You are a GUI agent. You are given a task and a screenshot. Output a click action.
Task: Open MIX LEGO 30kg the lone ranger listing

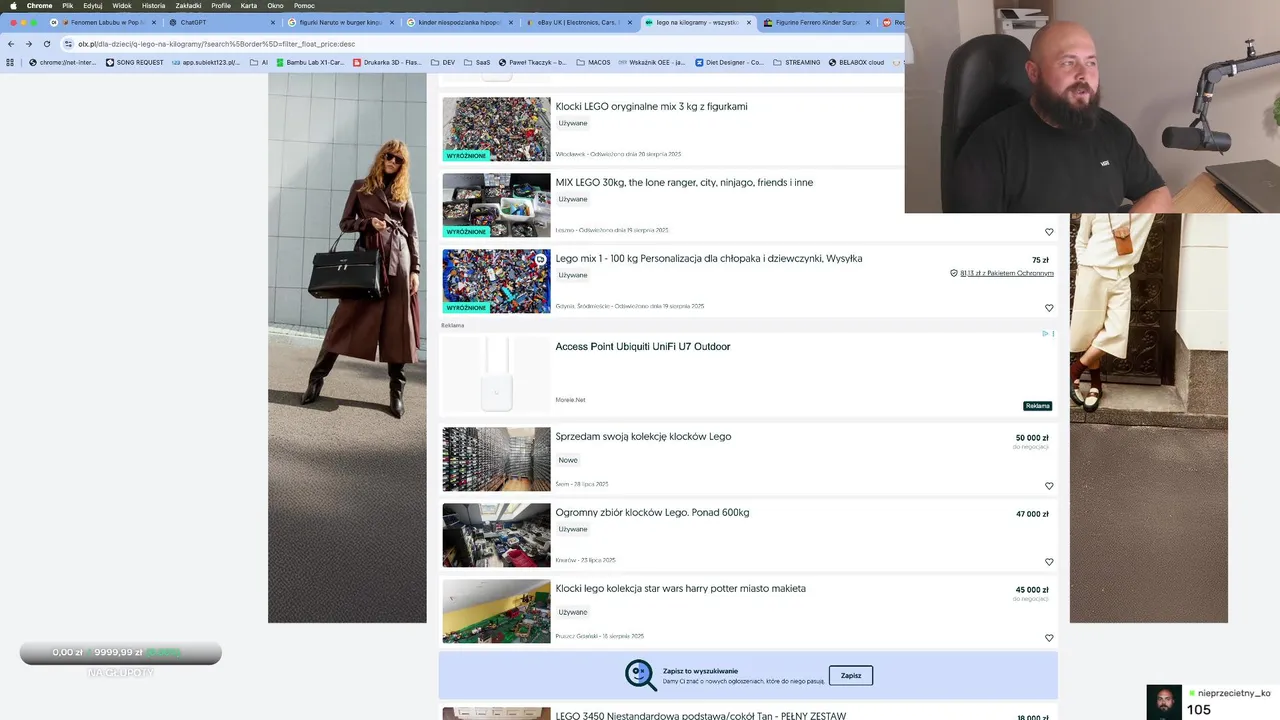(684, 182)
